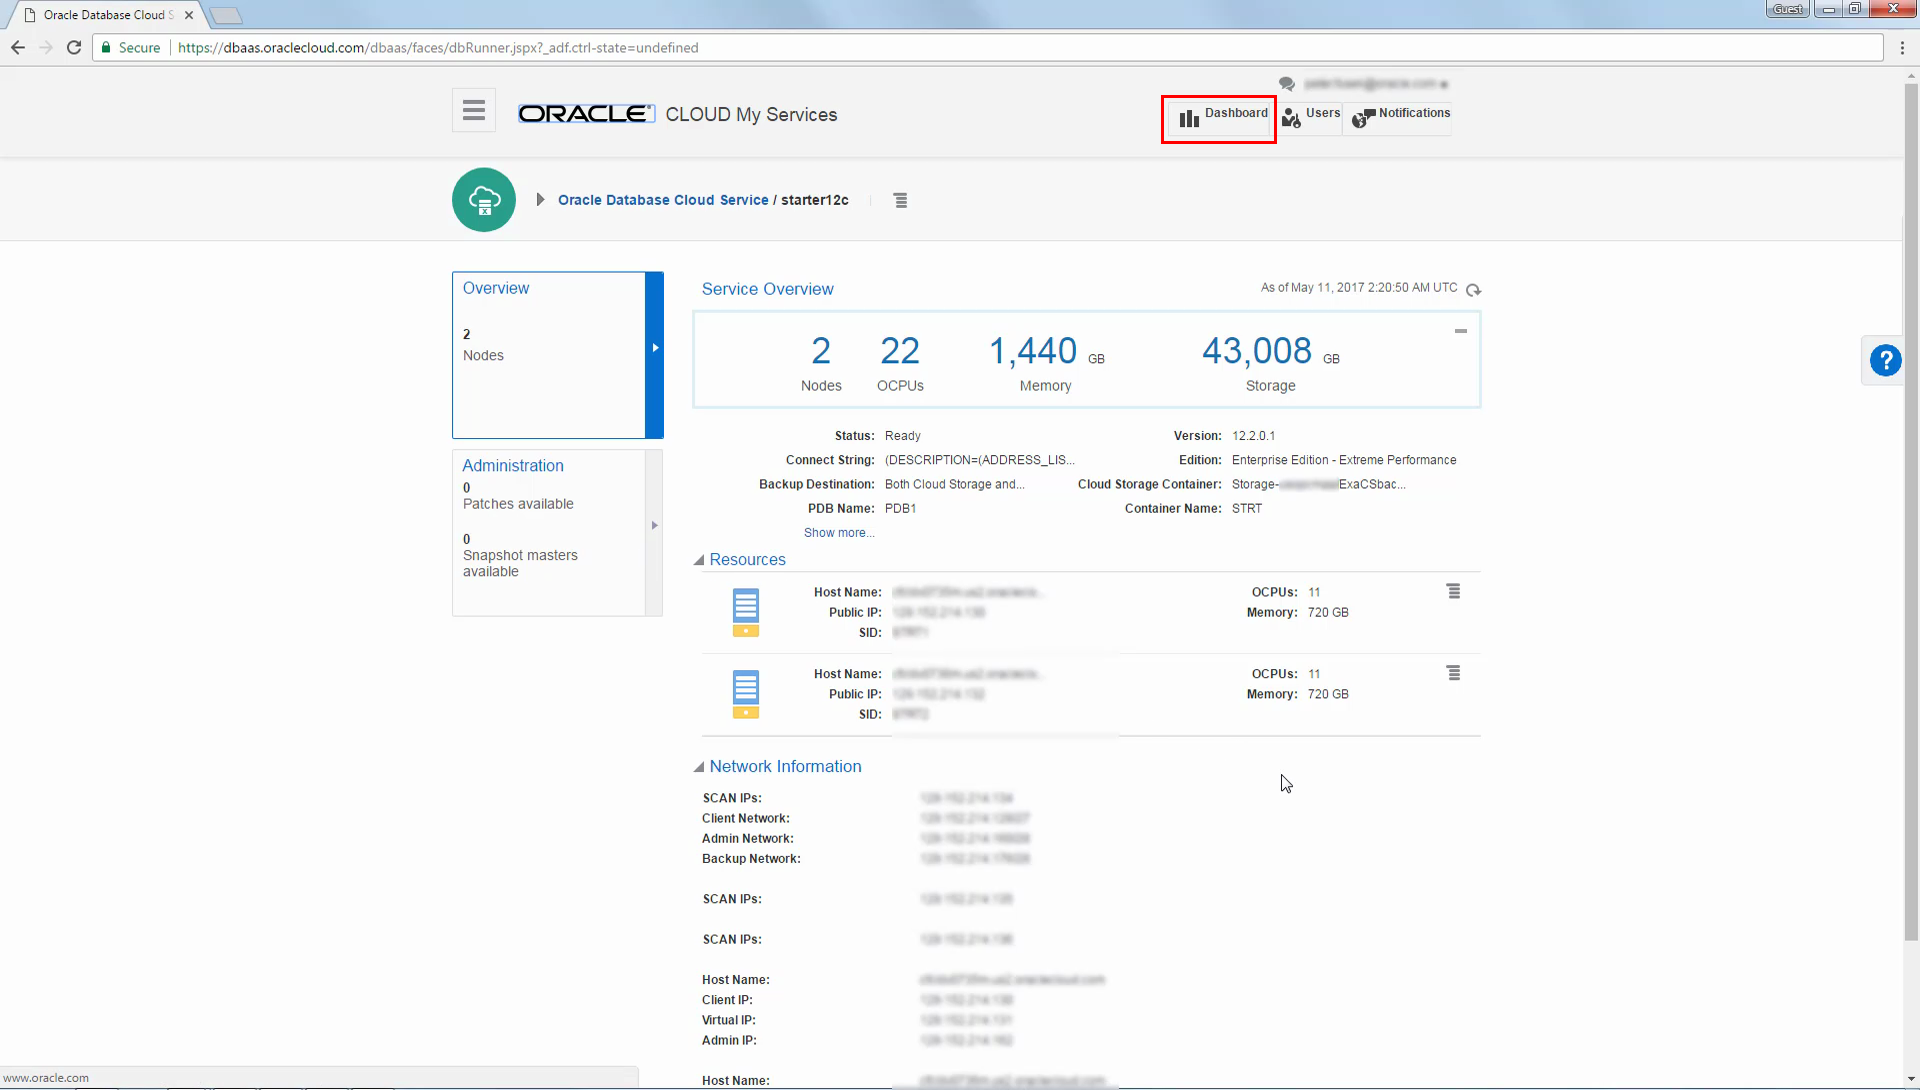Screen dimensions: 1920x1090
Task: Click the PDB1 name value
Action: tap(900, 508)
